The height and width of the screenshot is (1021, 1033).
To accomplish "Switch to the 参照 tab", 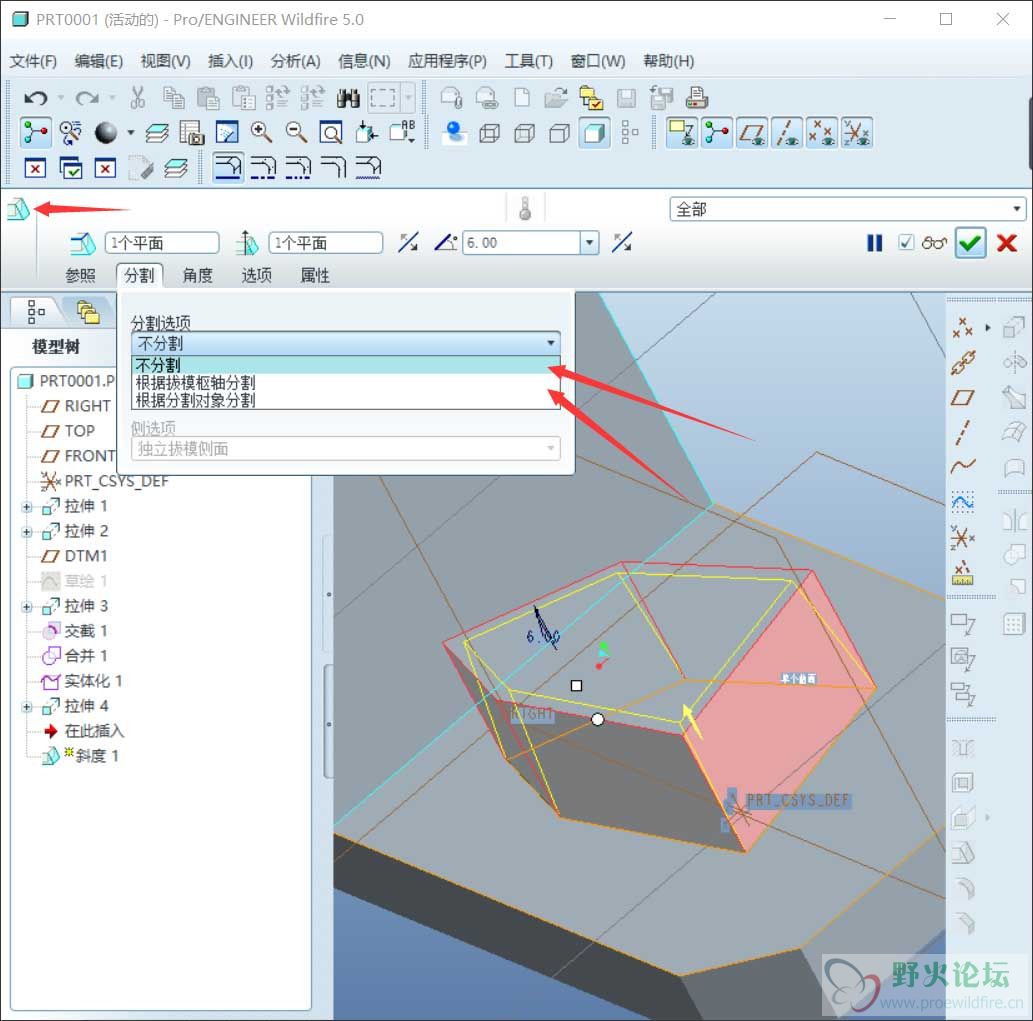I will click(80, 275).
